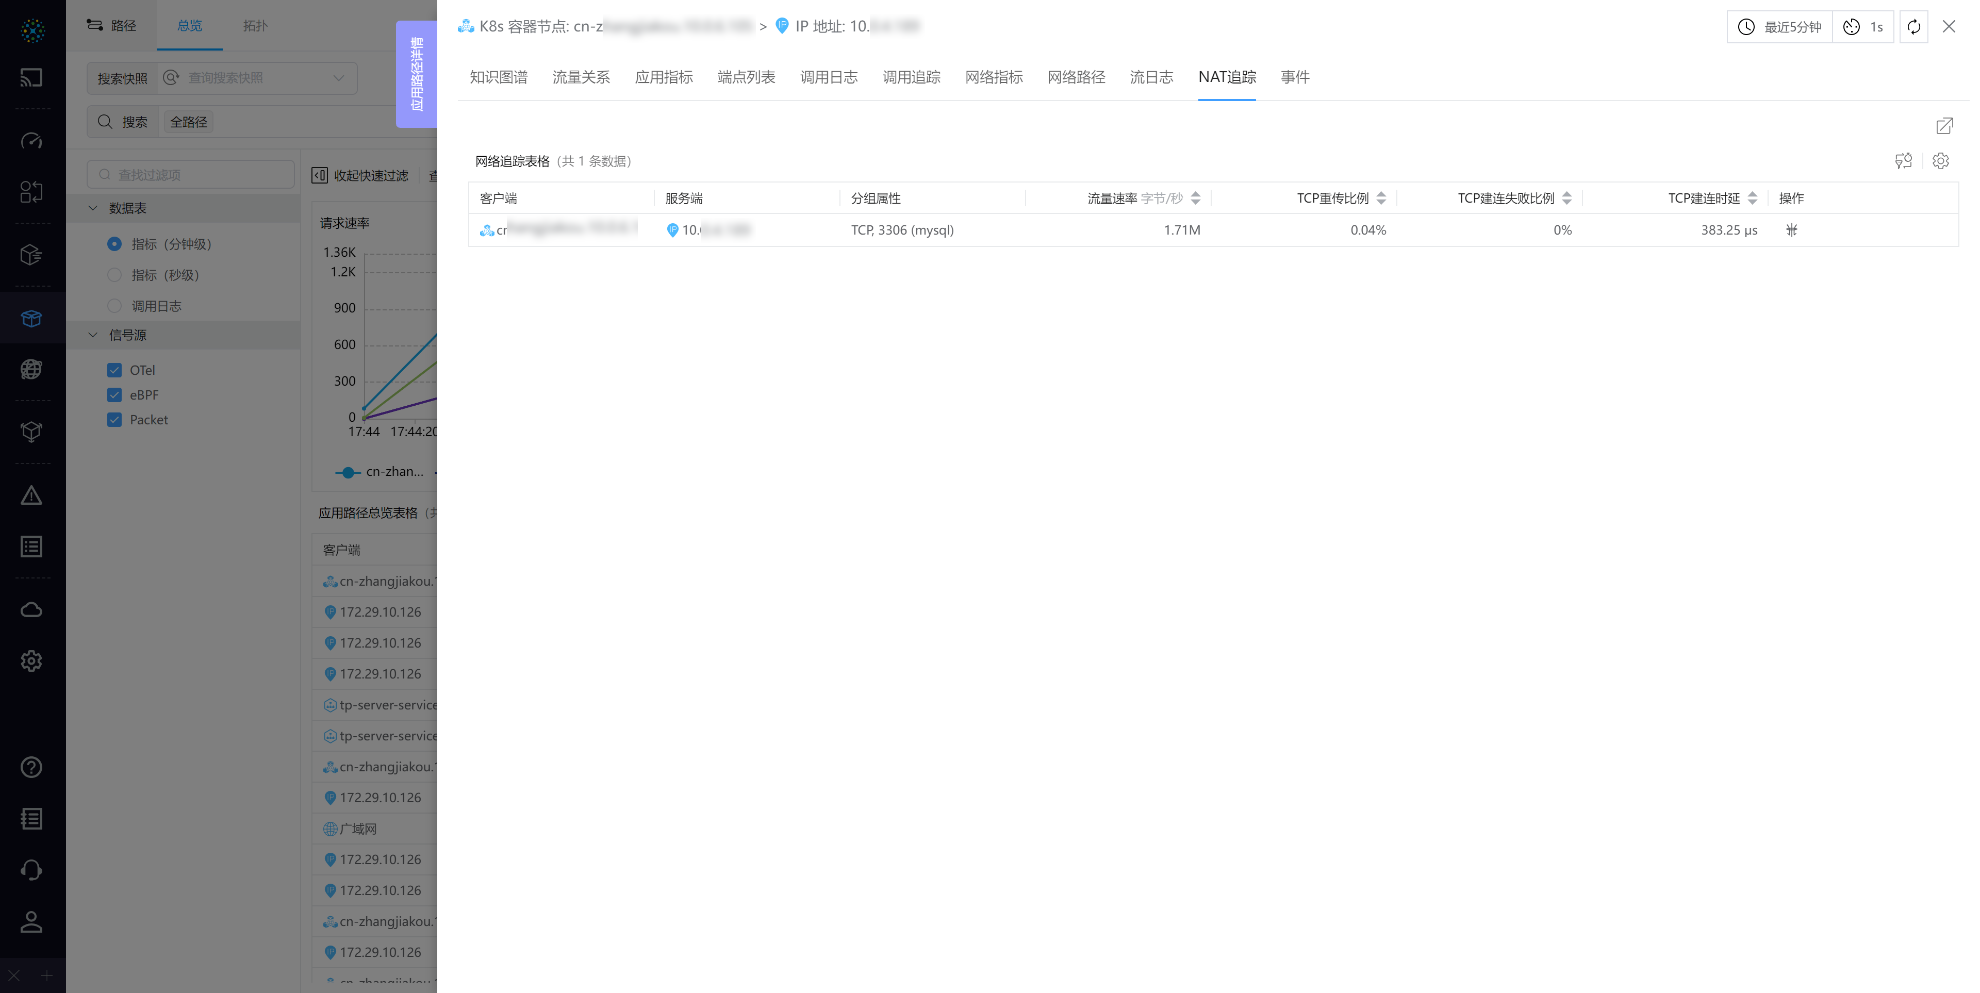1980x993 pixels.
Task: Switch to the 调用追踪 tab
Action: pyautogui.click(x=911, y=77)
